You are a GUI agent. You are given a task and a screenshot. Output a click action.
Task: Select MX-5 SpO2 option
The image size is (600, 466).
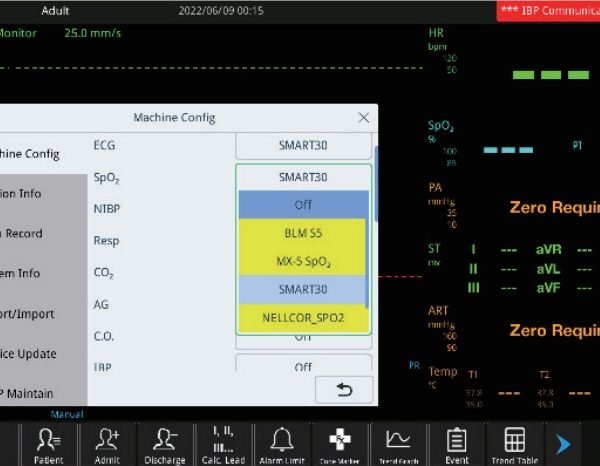pos(303,262)
